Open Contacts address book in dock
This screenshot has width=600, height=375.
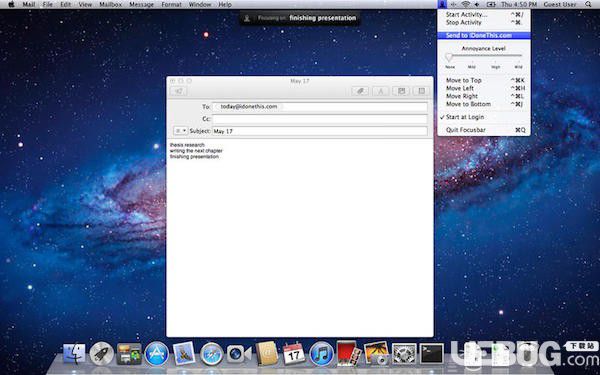pos(267,353)
